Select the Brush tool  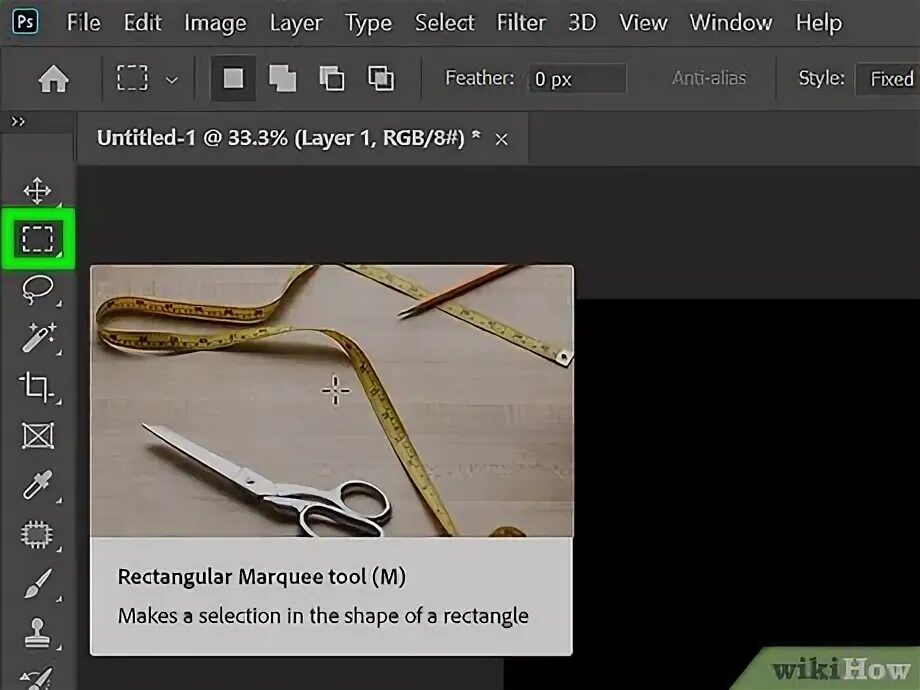38,583
